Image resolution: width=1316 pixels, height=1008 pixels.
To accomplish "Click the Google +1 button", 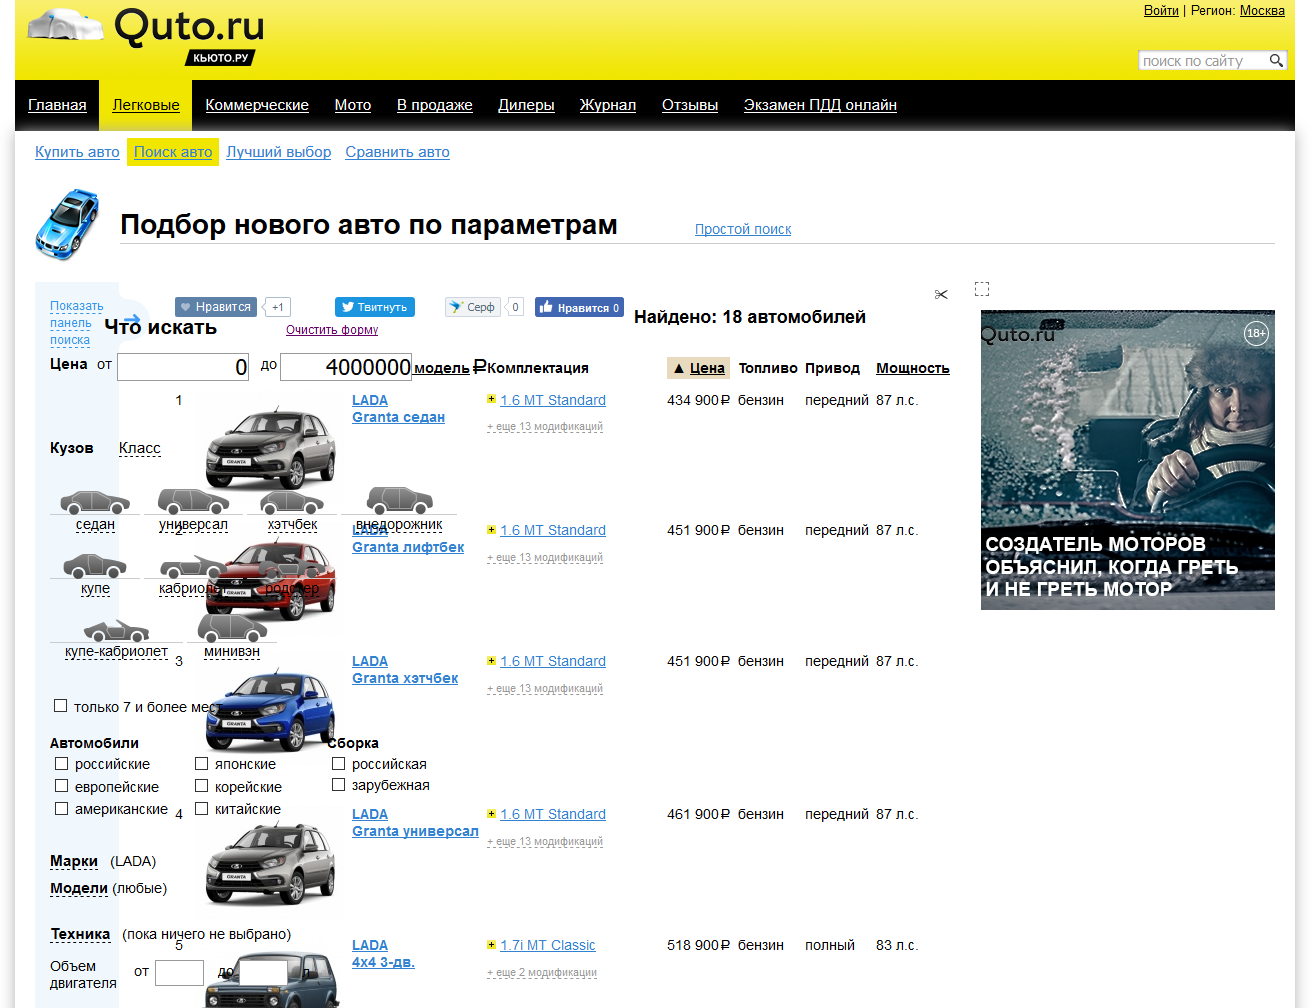I will point(277,307).
